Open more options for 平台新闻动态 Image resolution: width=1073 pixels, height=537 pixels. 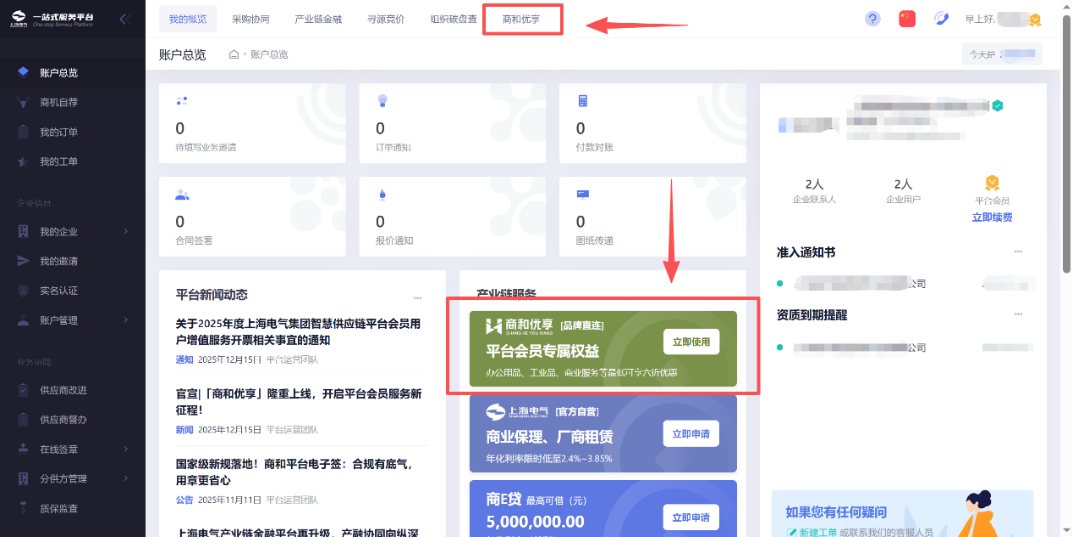(x=417, y=297)
